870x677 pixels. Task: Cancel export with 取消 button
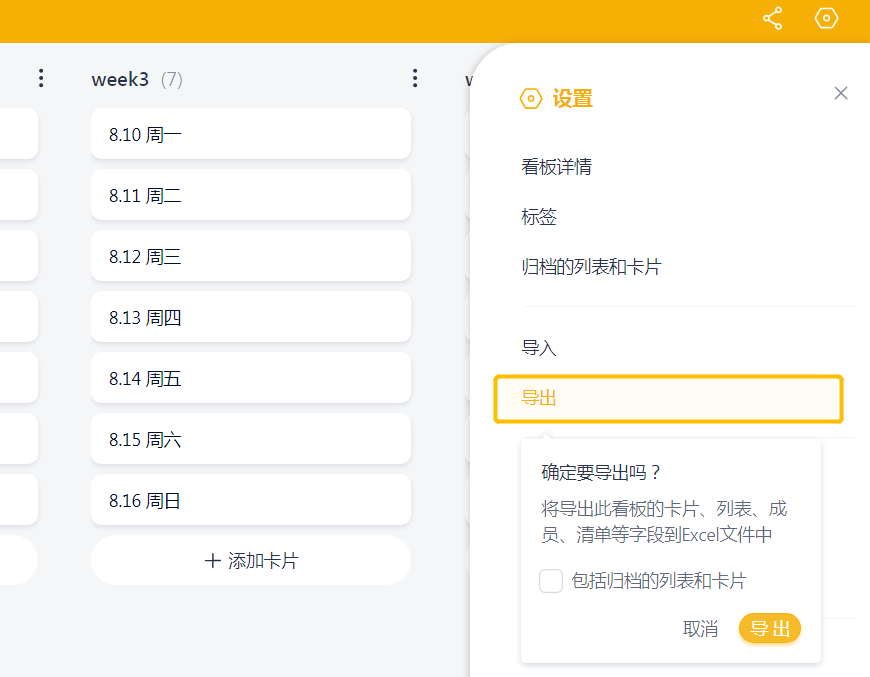700,628
